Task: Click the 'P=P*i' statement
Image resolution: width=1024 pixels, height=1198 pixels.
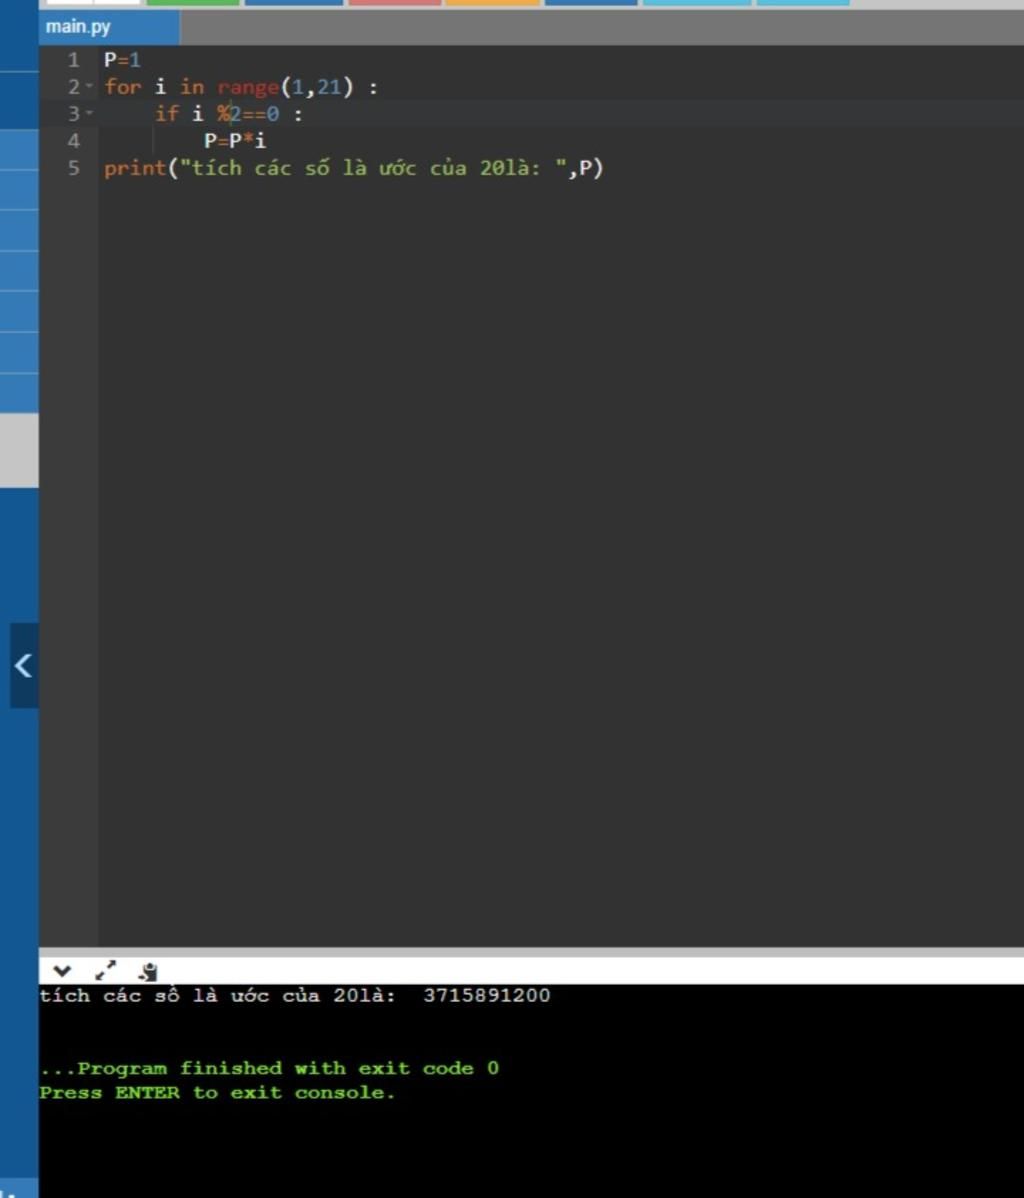Action: coord(235,141)
